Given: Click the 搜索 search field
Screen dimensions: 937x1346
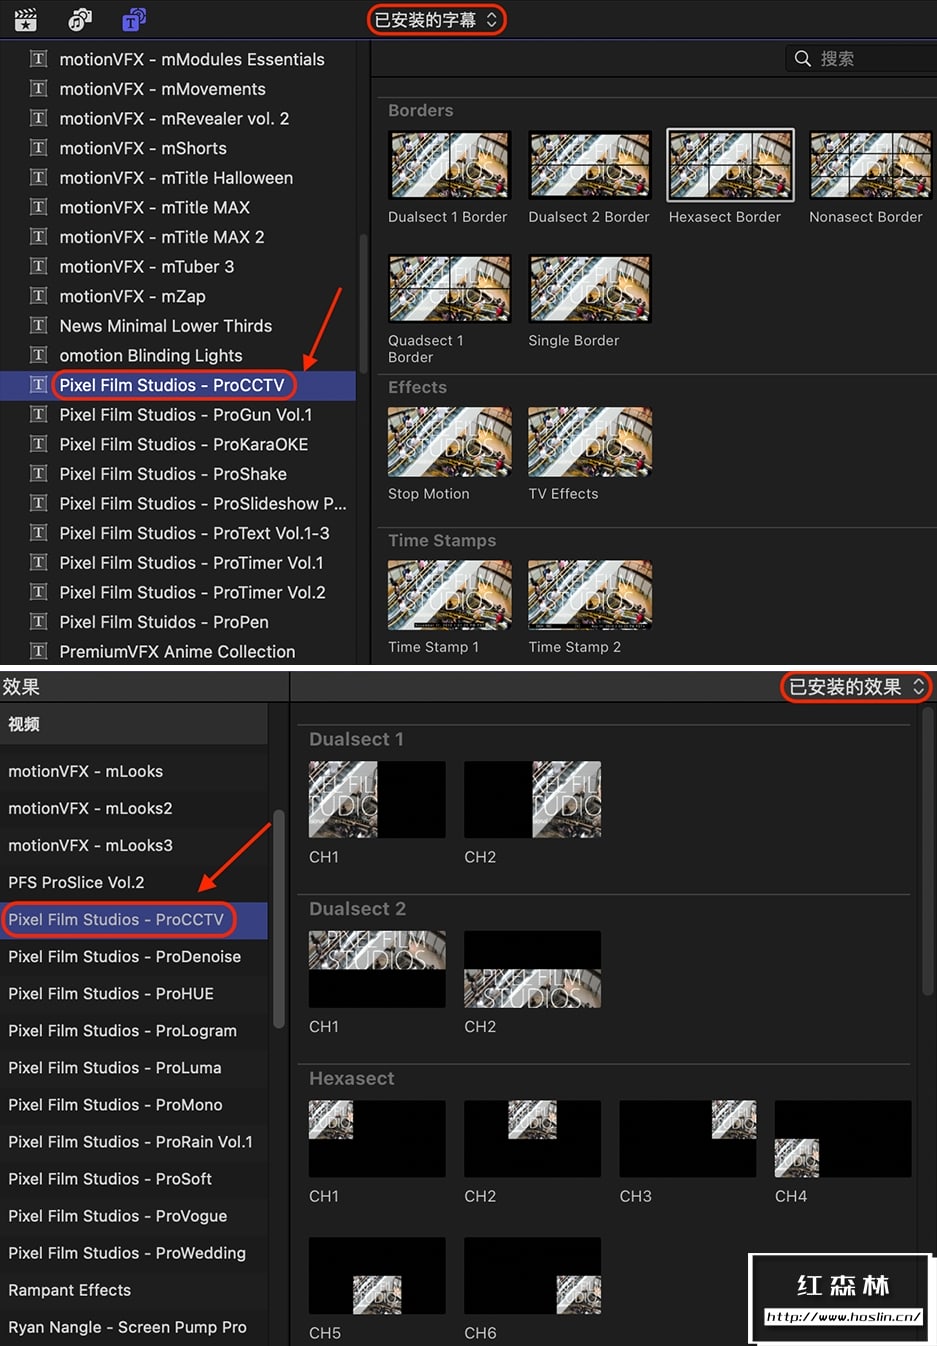Looking at the screenshot, I should [x=862, y=59].
